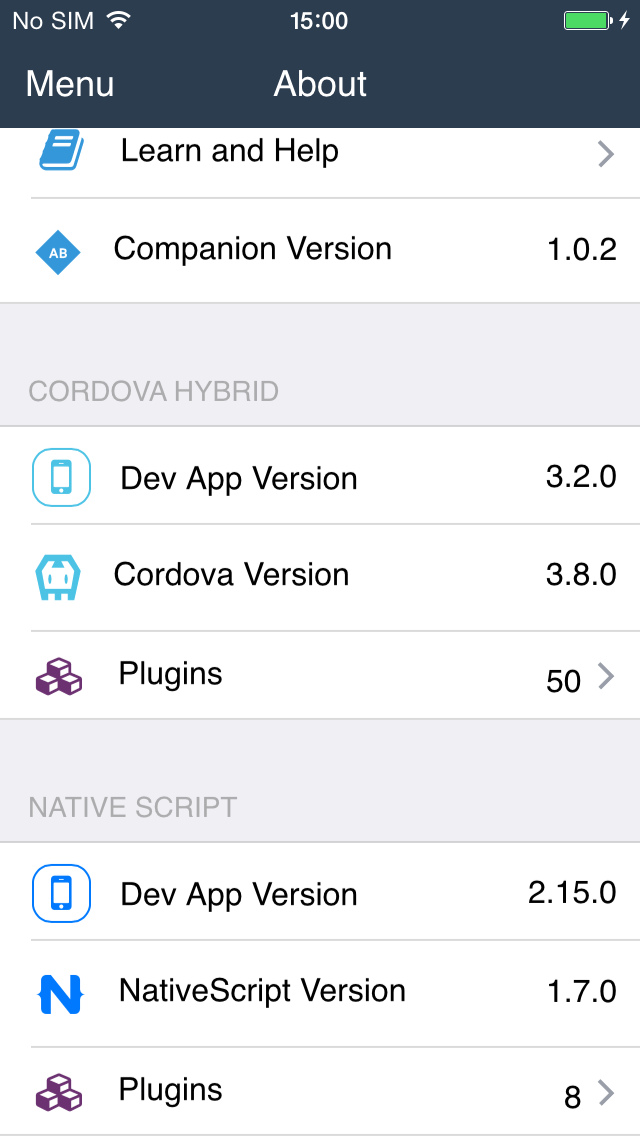Image resolution: width=640 pixels, height=1136 pixels.
Task: Tap the NativeScript Version 1.7.0 value
Action: (x=581, y=992)
